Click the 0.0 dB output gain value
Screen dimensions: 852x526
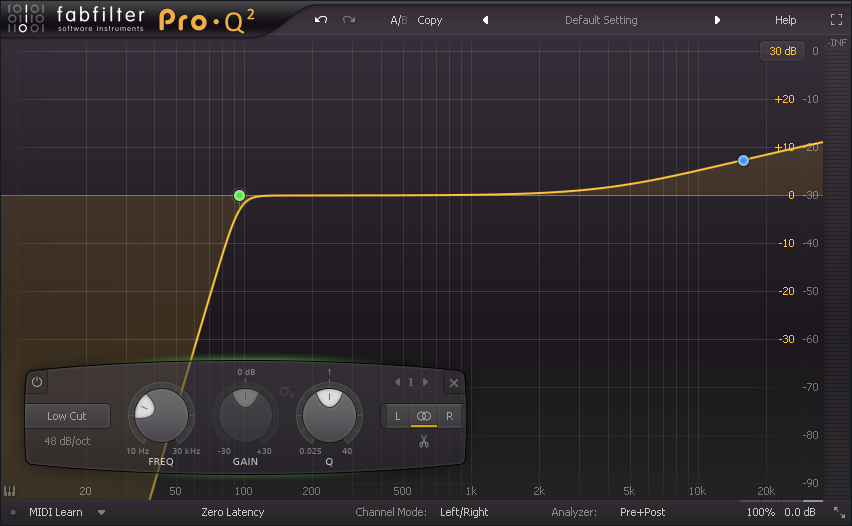pyautogui.click(x=800, y=512)
